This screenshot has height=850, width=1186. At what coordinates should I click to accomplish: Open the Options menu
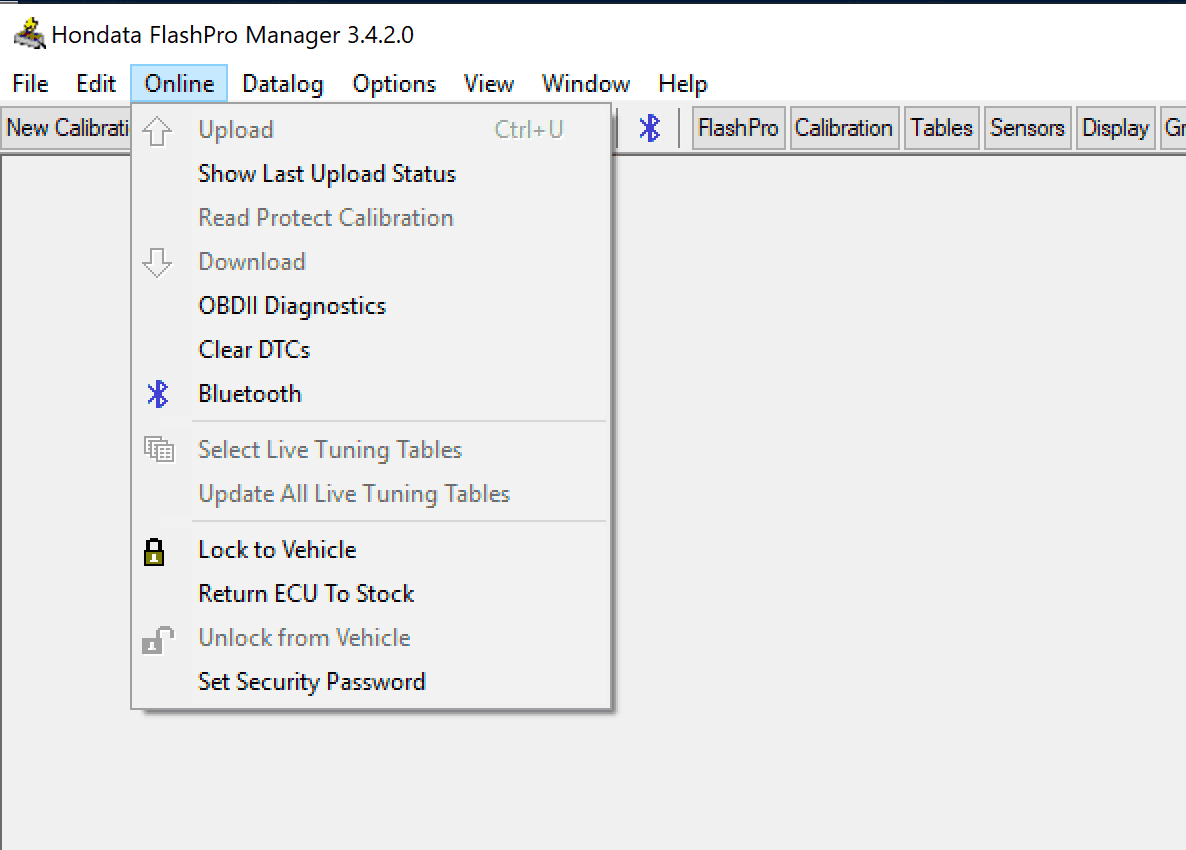(394, 84)
